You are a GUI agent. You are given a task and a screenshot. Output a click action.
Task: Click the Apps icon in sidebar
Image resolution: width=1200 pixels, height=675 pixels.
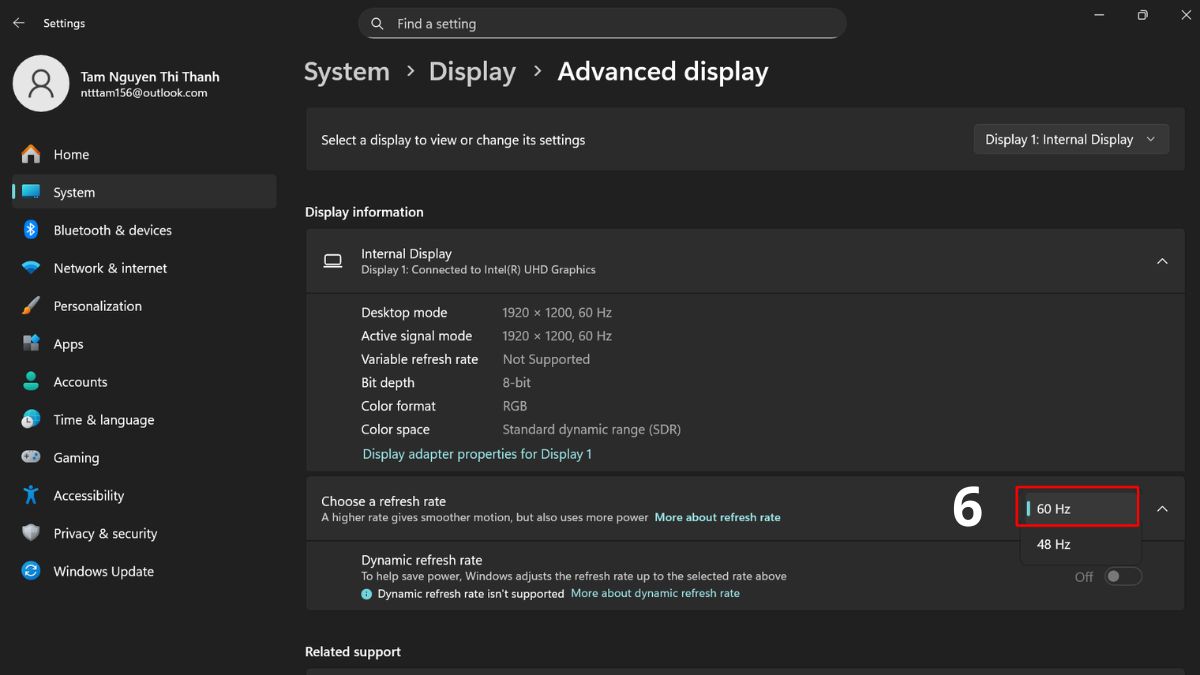pos(31,344)
